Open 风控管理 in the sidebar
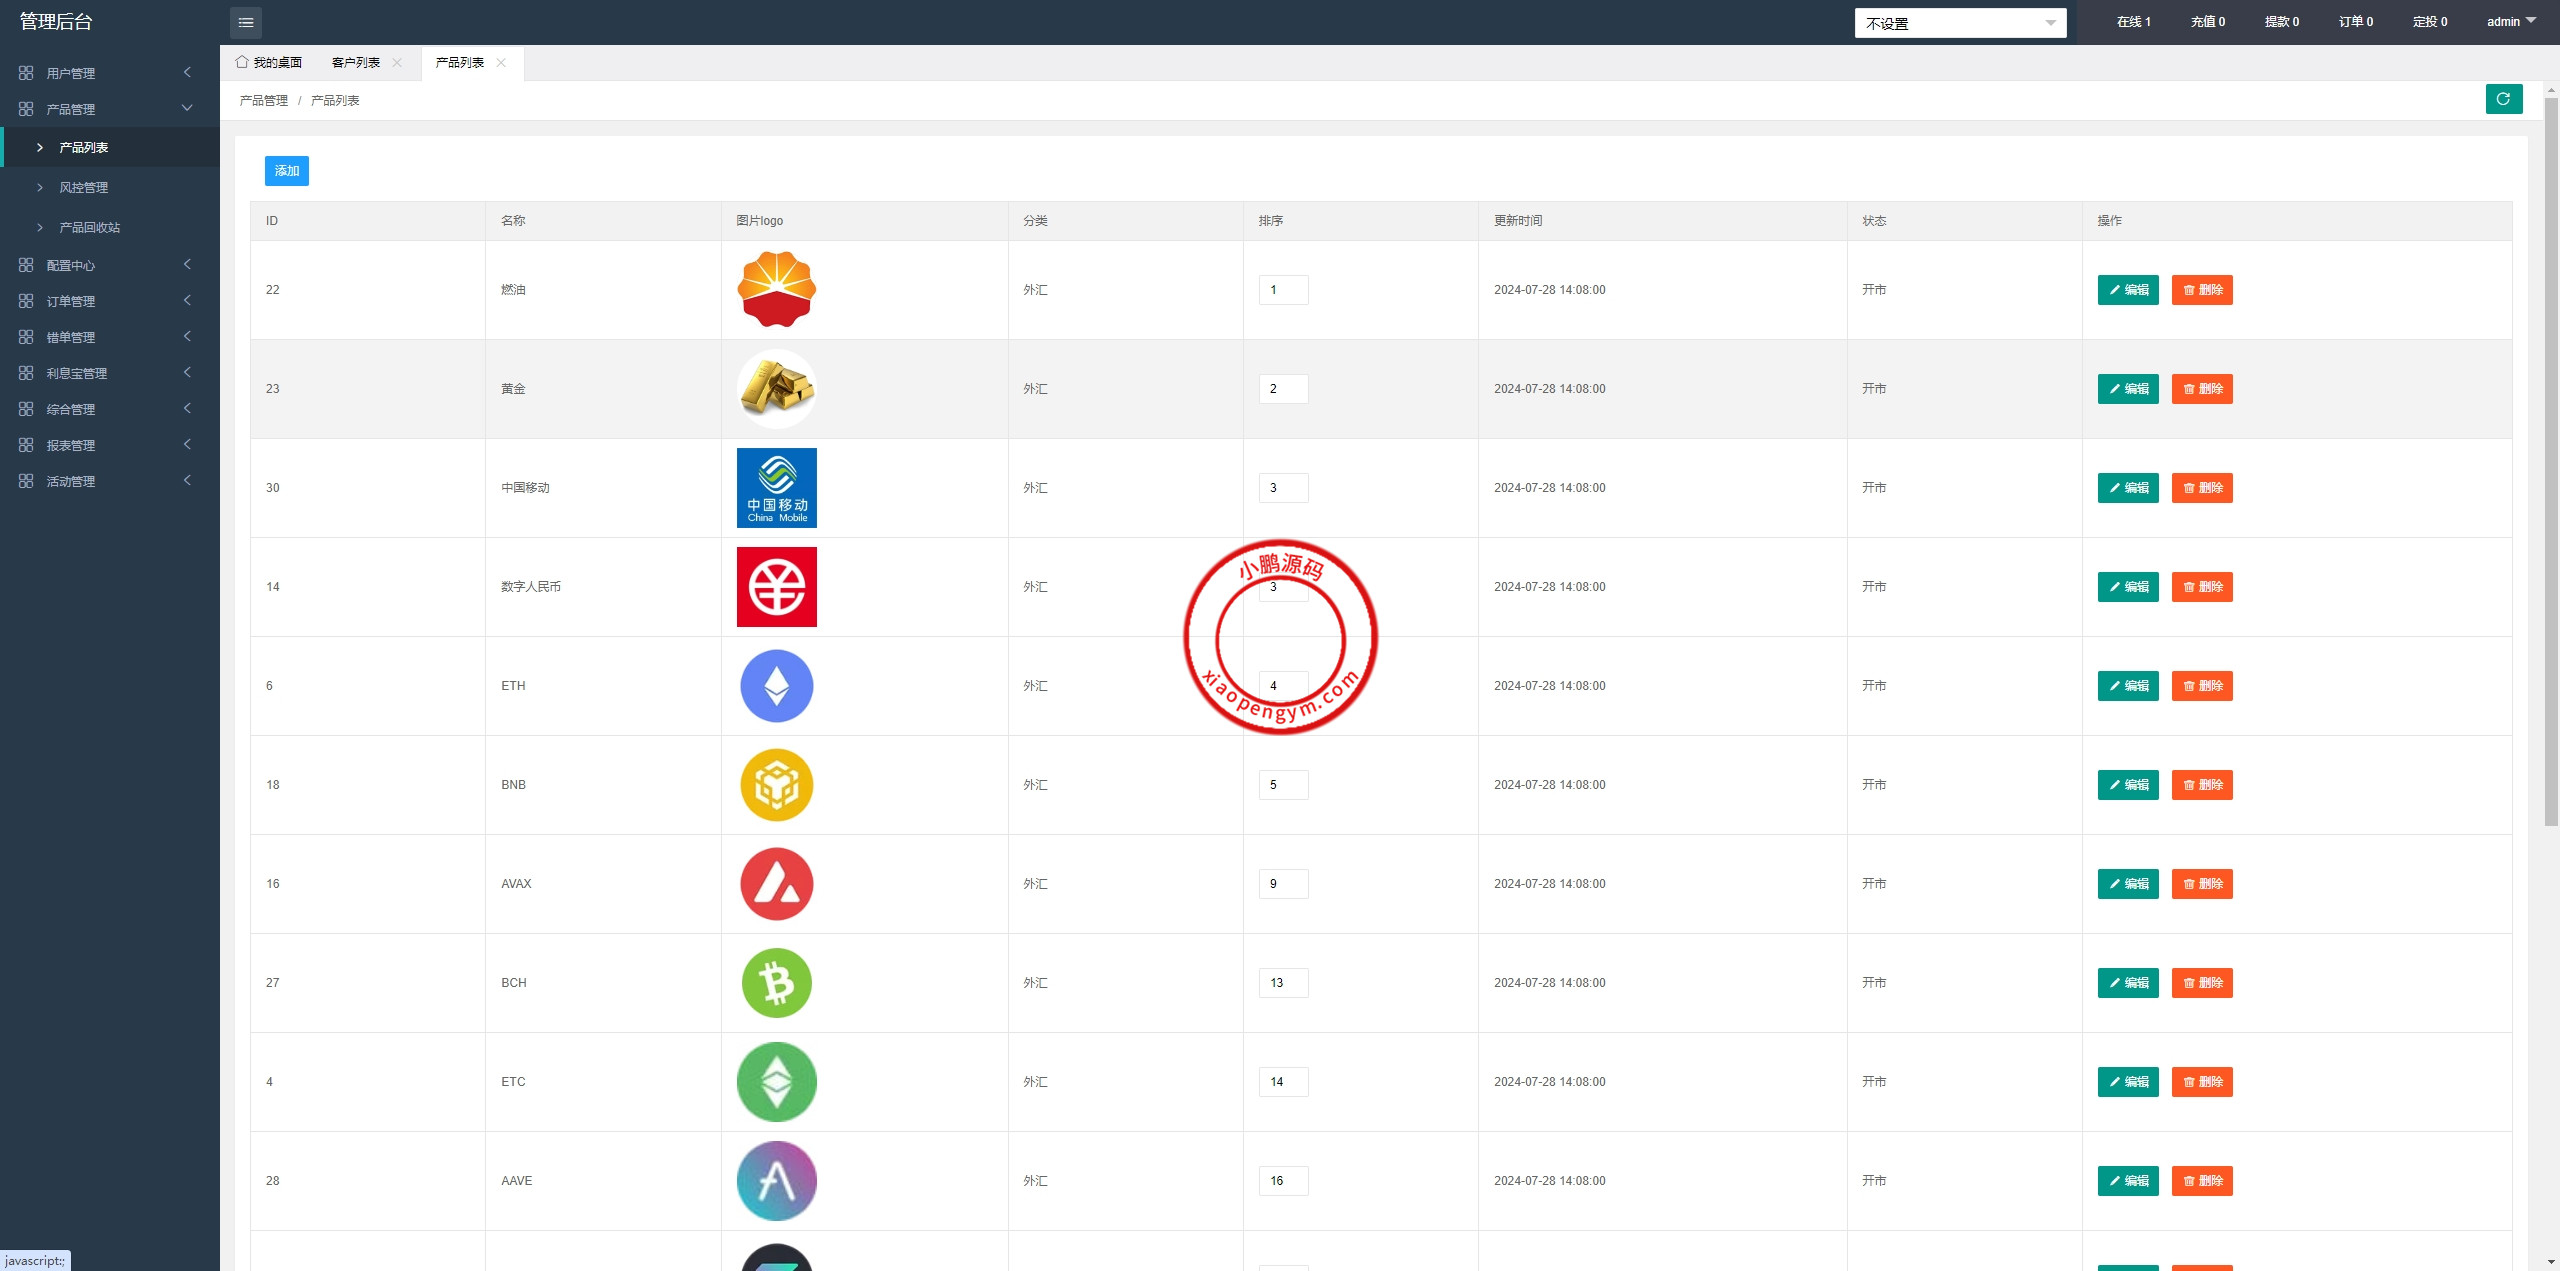The height and width of the screenshot is (1271, 2560). coord(84,187)
